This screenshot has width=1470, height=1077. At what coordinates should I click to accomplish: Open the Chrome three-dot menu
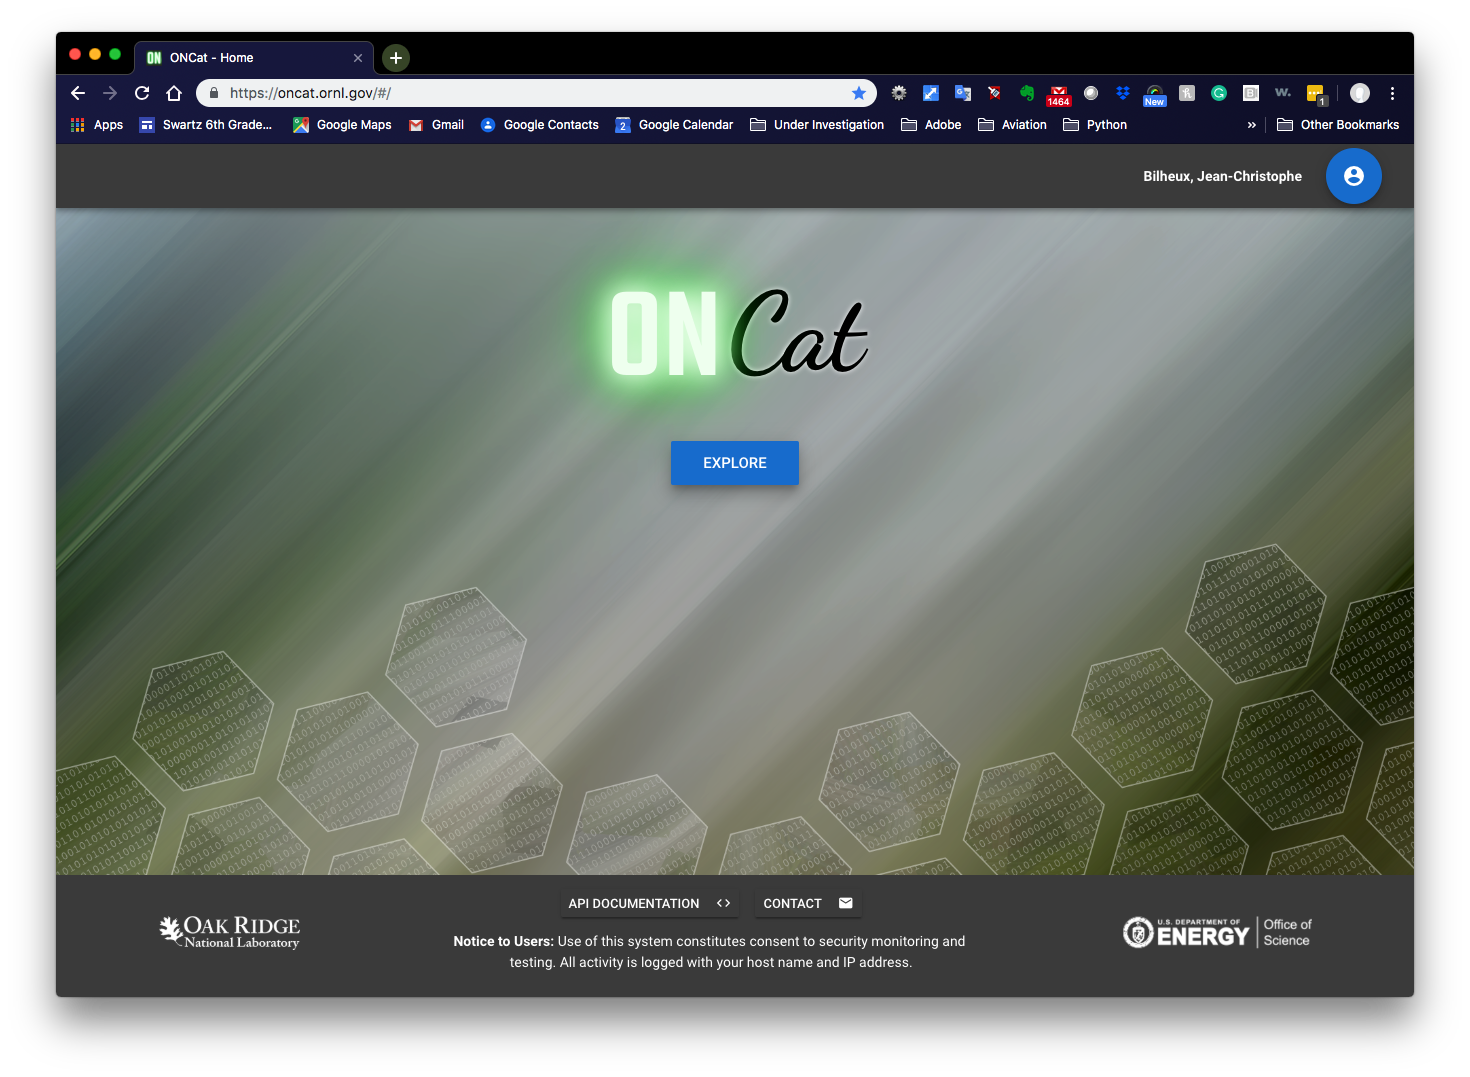pyautogui.click(x=1392, y=92)
